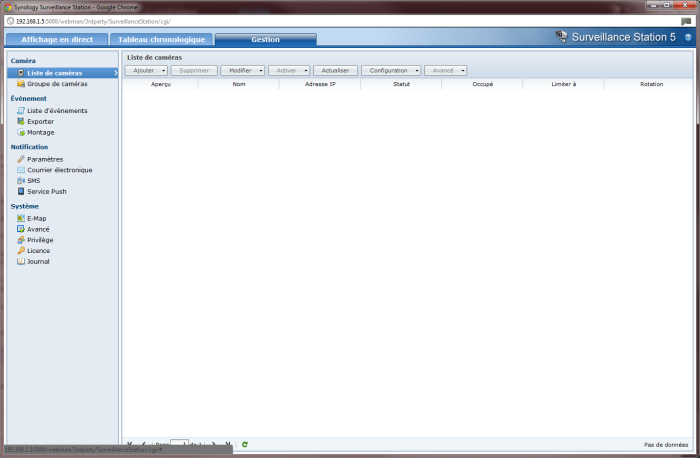Switch to Affichage en direct tab
Viewport: 700px width, 458px height.
coord(55,39)
